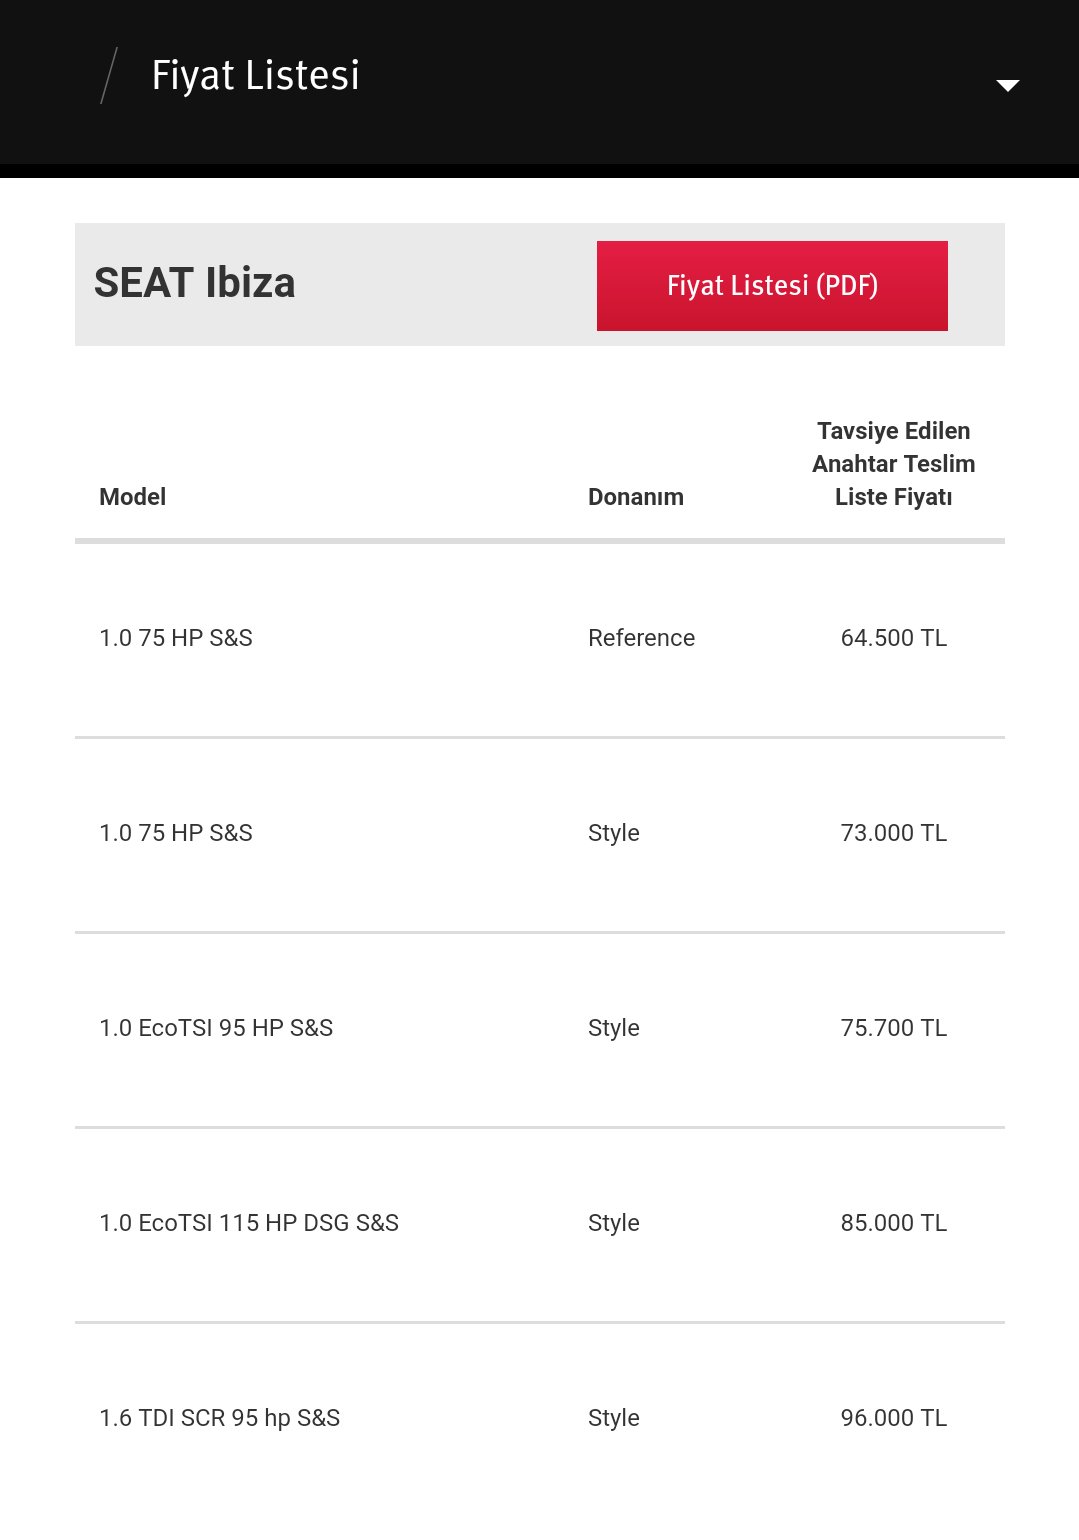Viewport: 1079px width, 1540px height.
Task: Click the Style trim in 73.000 TL row
Action: point(614,833)
